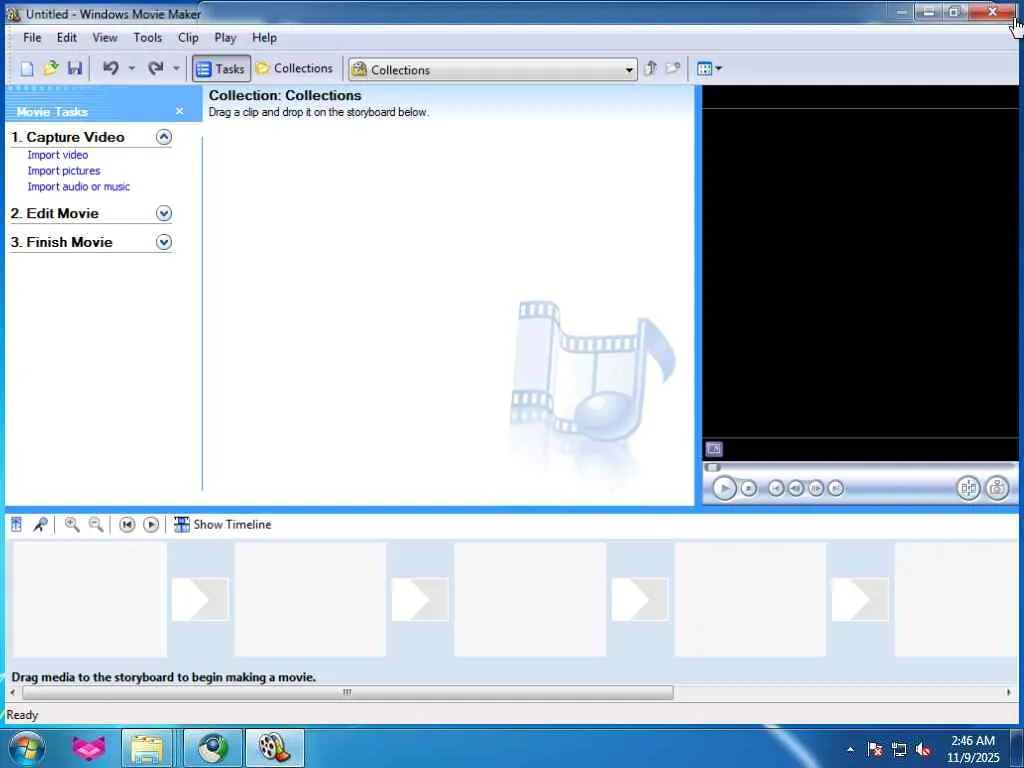Click the 1. Capture Video heading
This screenshot has width=1024, height=768.
[x=68, y=137]
